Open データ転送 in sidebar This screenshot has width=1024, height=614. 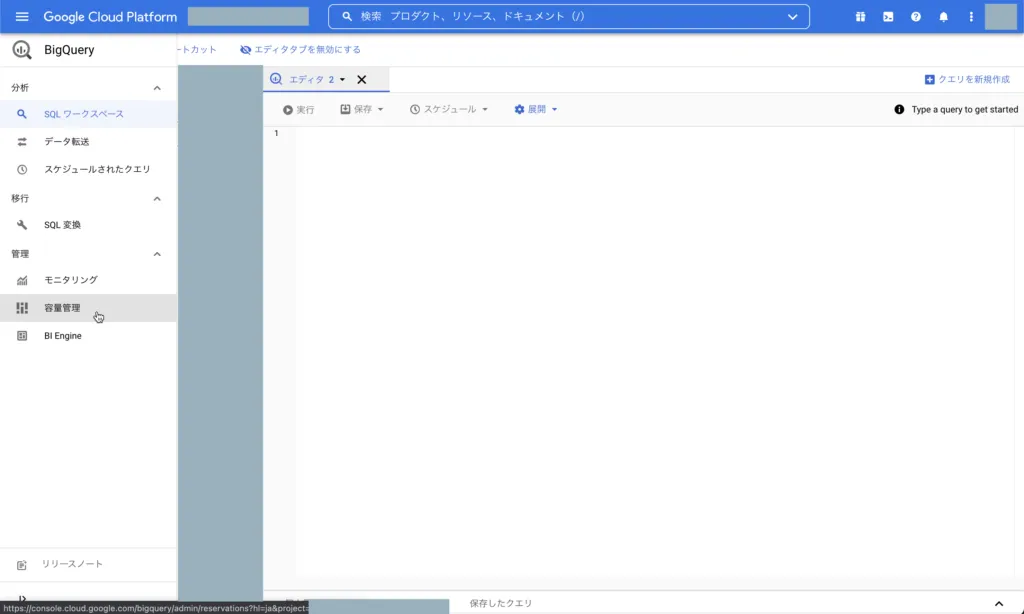88,142
